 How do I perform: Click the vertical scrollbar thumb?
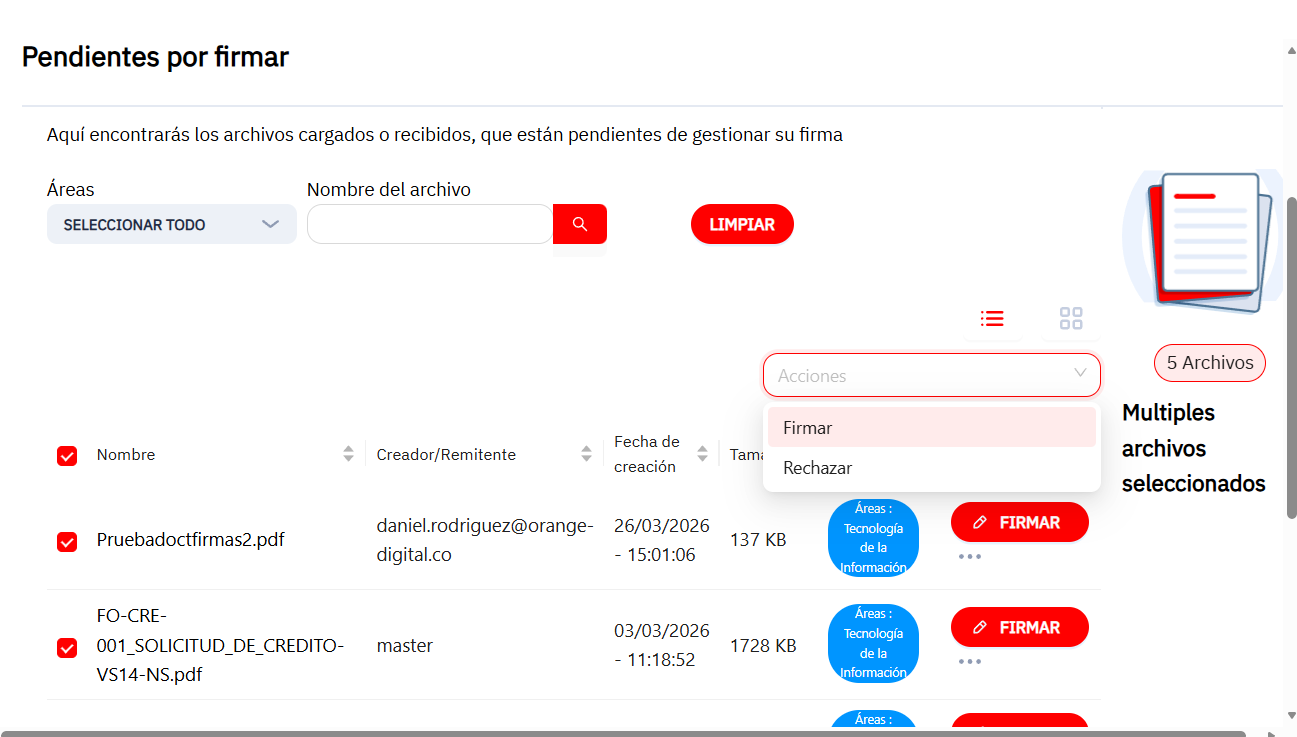point(1291,357)
